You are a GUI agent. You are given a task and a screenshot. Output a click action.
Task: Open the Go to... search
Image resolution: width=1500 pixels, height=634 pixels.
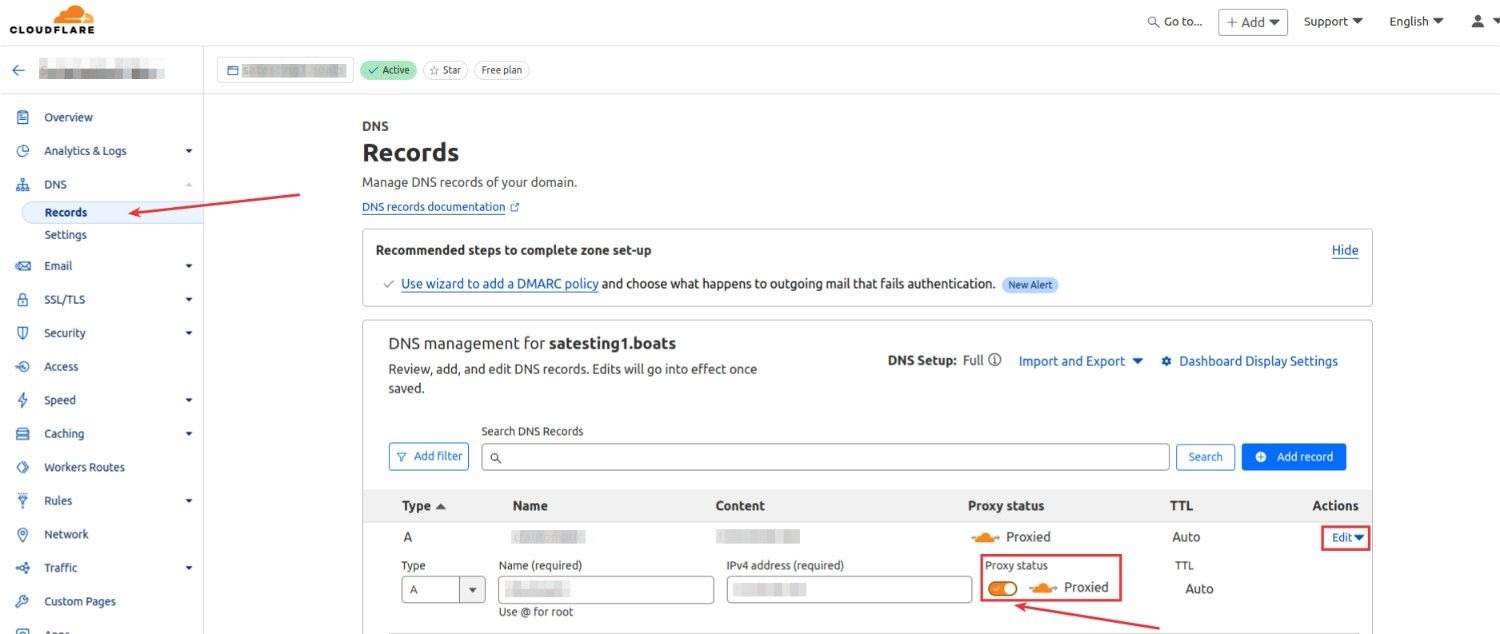(1175, 20)
